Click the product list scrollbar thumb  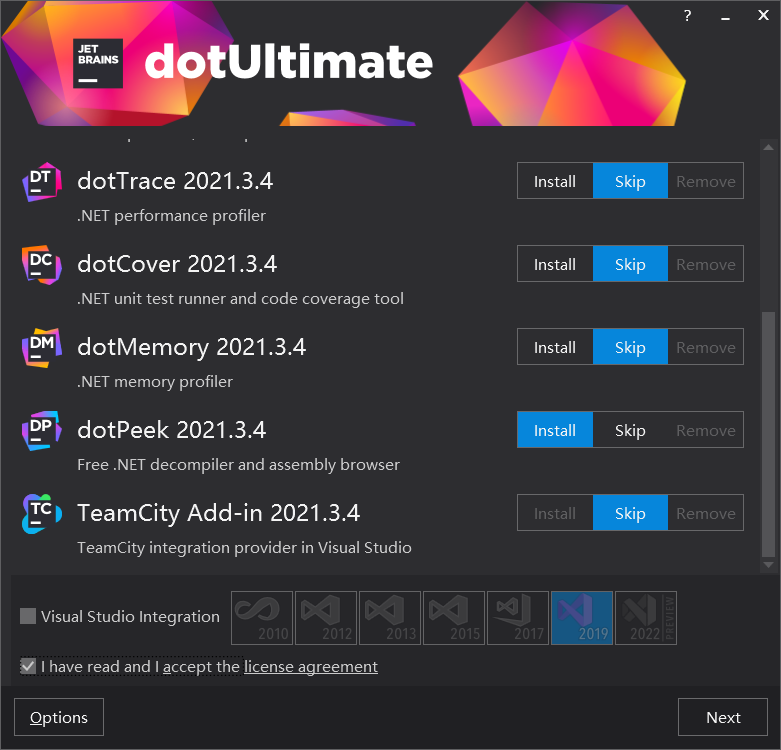pos(768,434)
